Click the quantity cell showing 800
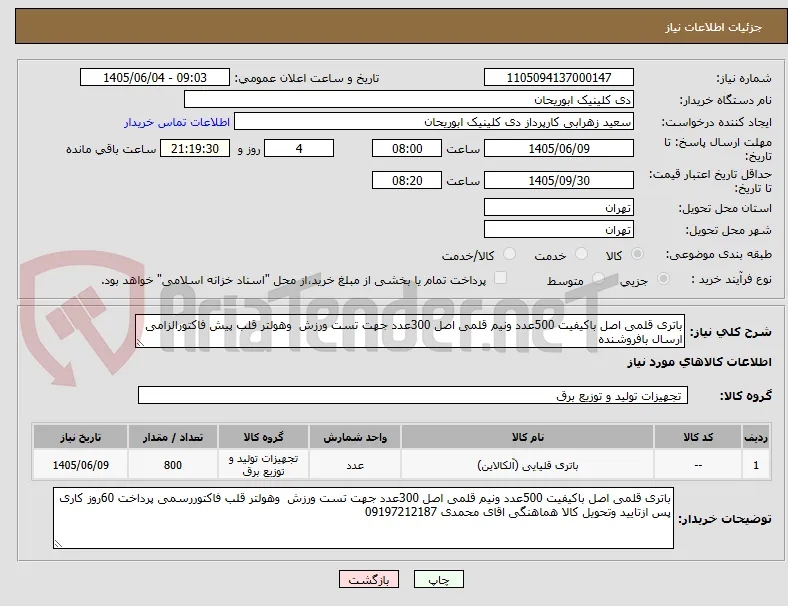788x606 pixels. 172,465
